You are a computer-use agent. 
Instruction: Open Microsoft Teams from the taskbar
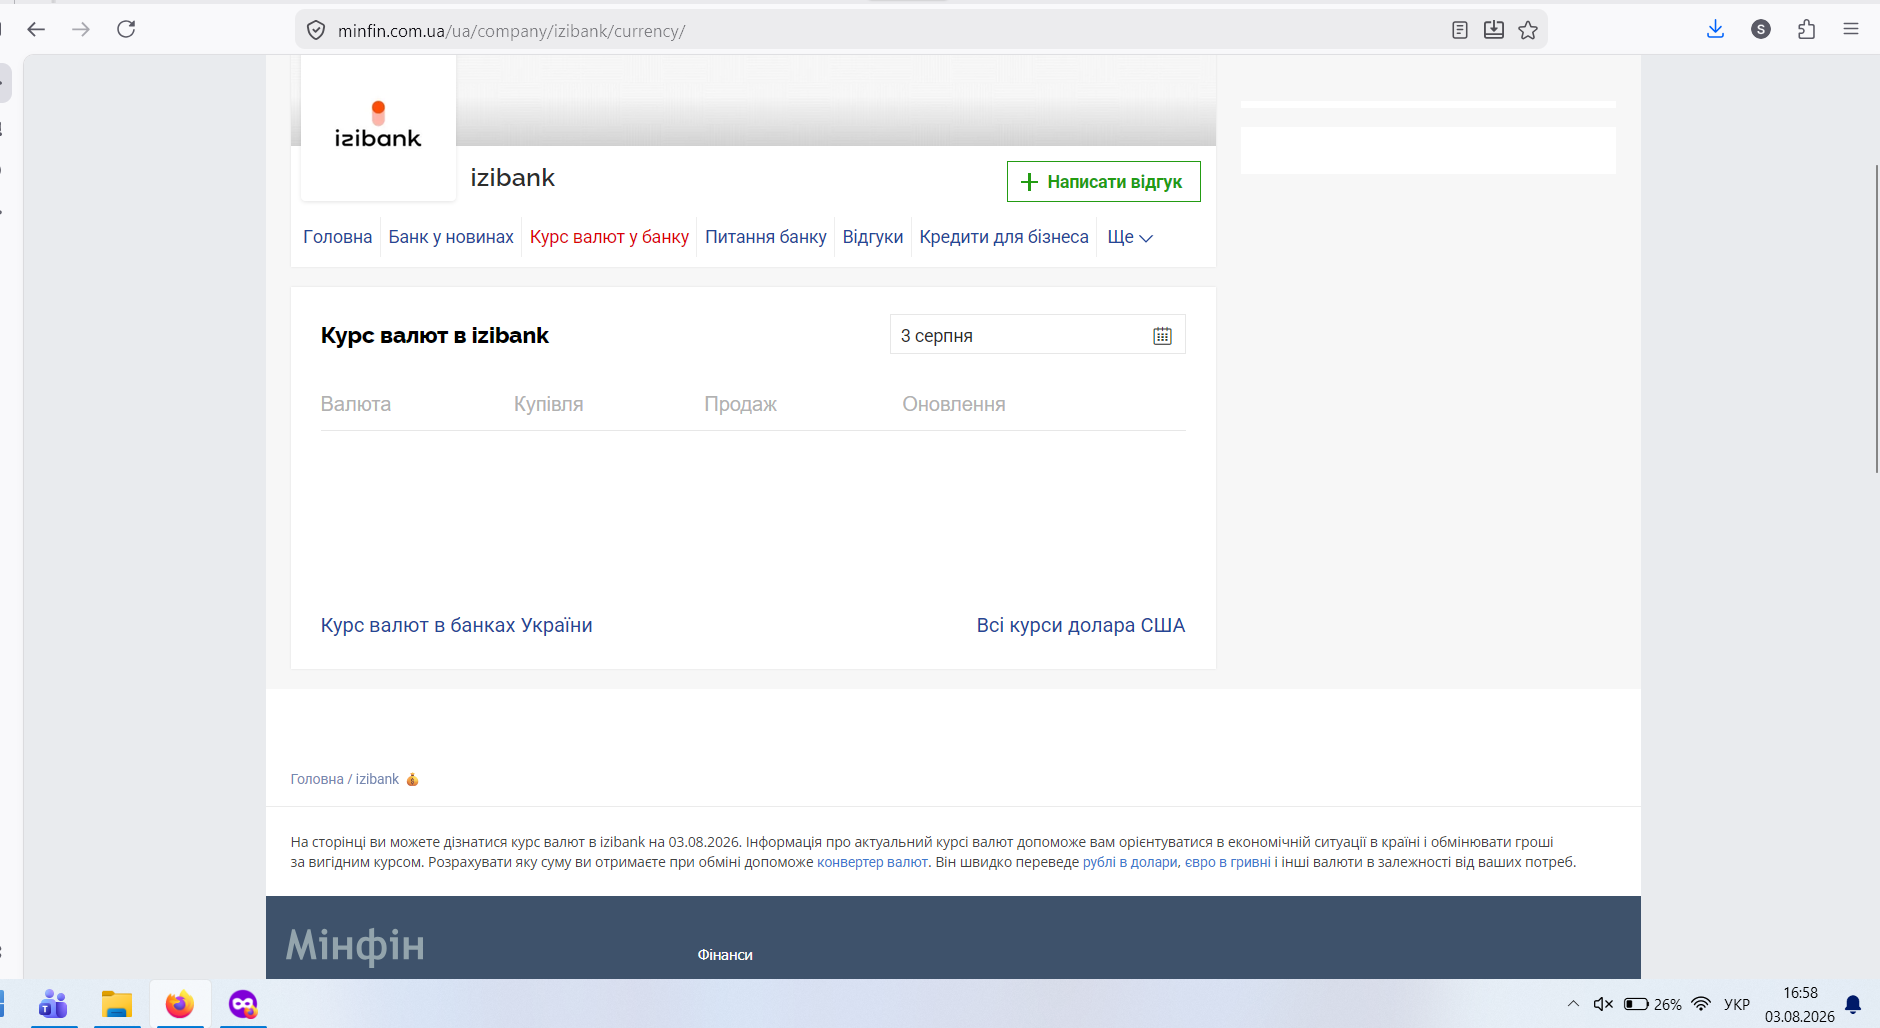53,1004
